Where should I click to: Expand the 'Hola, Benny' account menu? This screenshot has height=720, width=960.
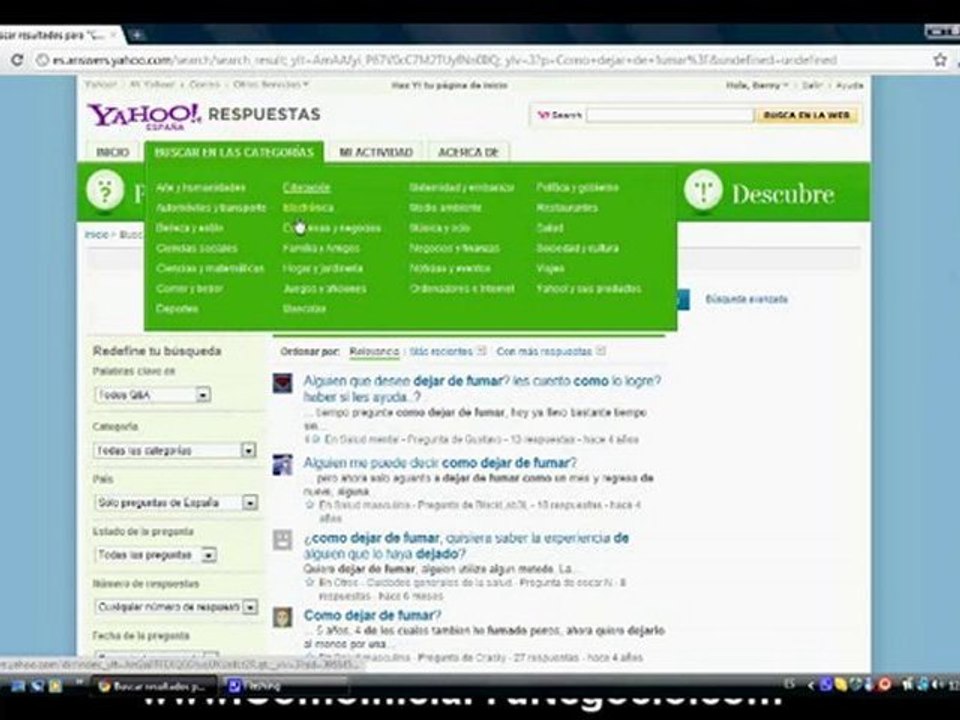pos(757,86)
